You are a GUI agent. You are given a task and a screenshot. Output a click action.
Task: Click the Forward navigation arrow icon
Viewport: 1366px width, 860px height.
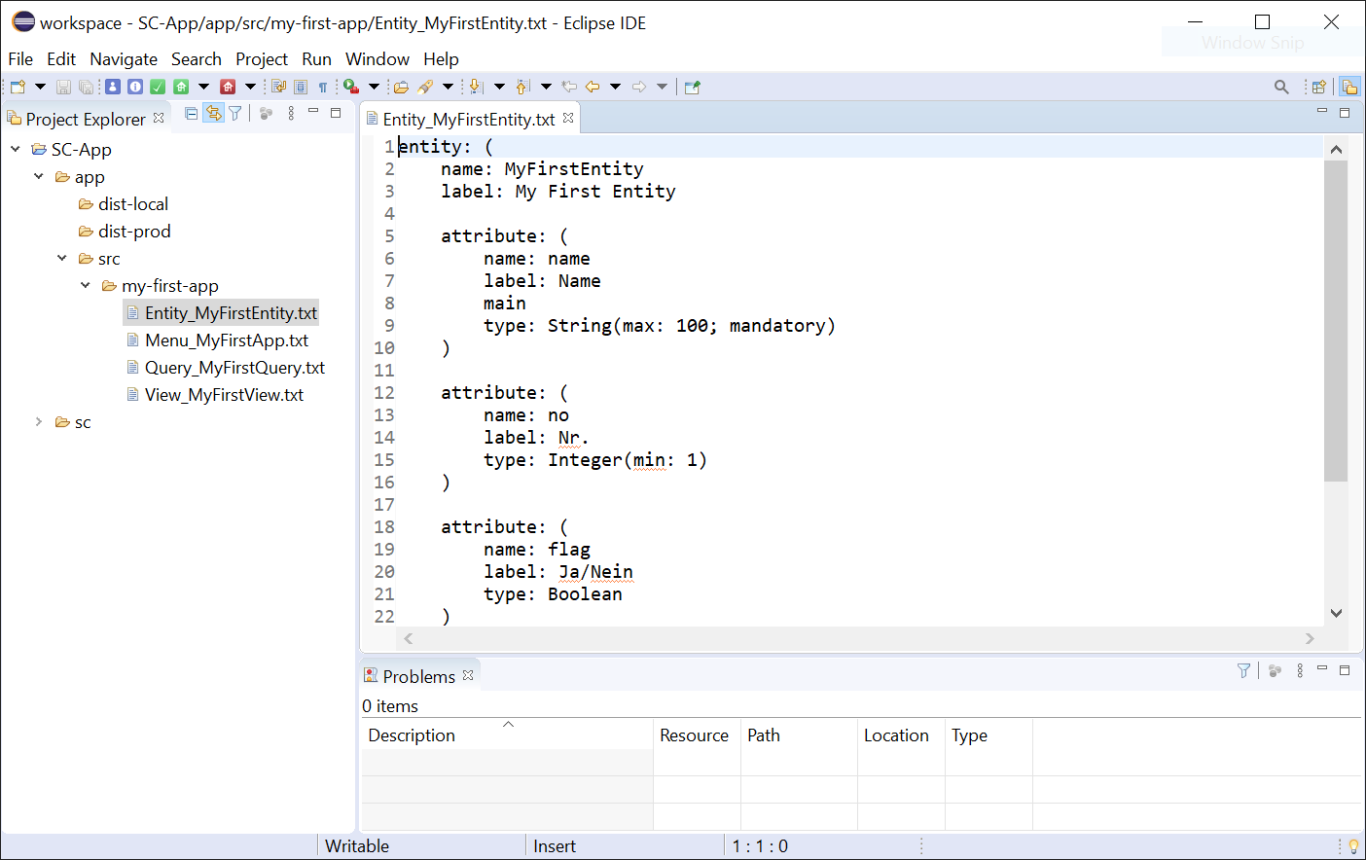click(638, 87)
